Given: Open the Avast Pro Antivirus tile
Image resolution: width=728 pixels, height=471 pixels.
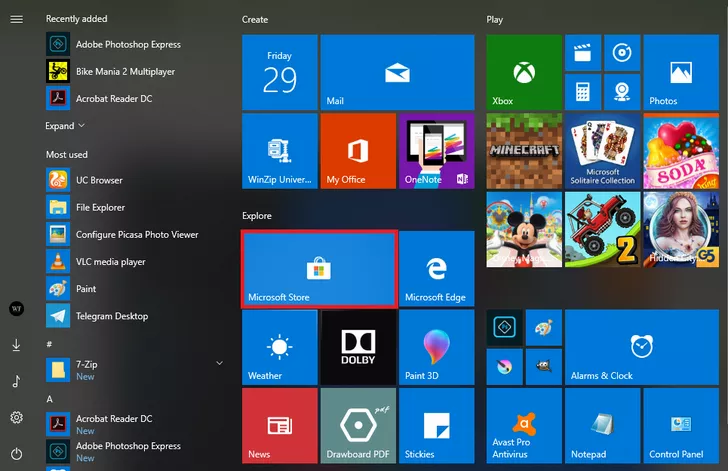Looking at the screenshot, I should click(524, 426).
